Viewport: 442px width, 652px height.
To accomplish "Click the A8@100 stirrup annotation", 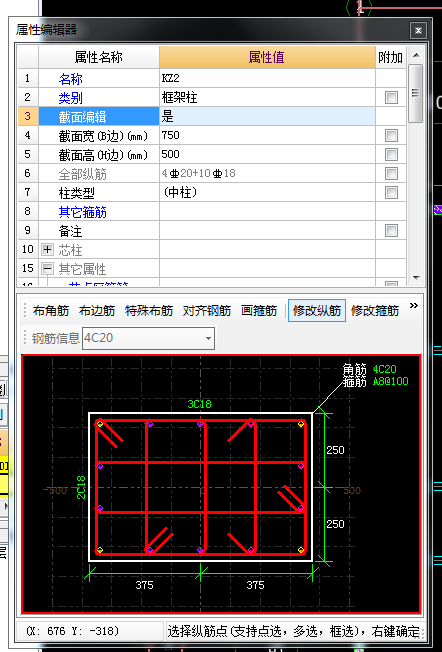I will (390, 381).
